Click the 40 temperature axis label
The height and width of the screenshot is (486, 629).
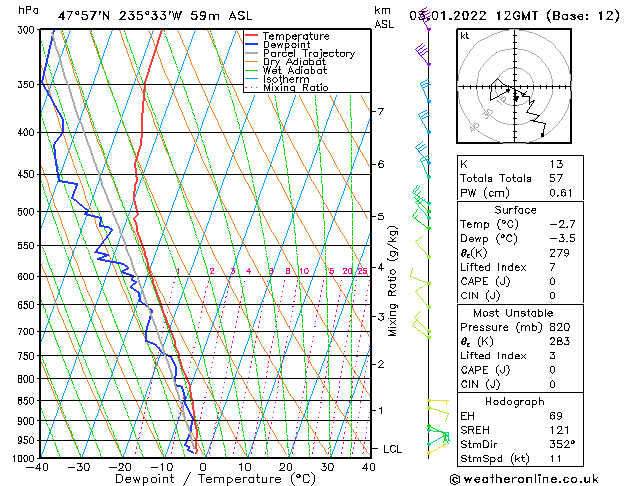[x=369, y=467]
